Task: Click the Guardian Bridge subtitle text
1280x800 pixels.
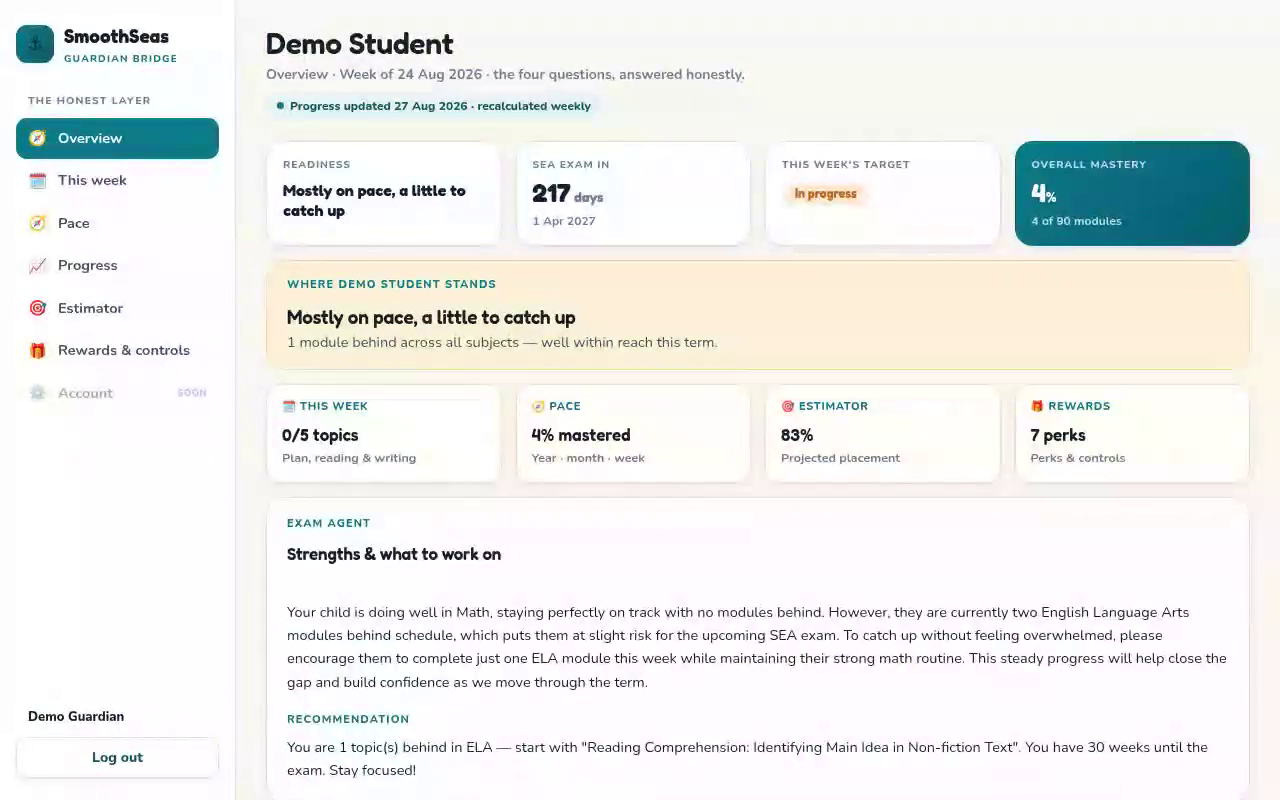Action: tap(120, 59)
